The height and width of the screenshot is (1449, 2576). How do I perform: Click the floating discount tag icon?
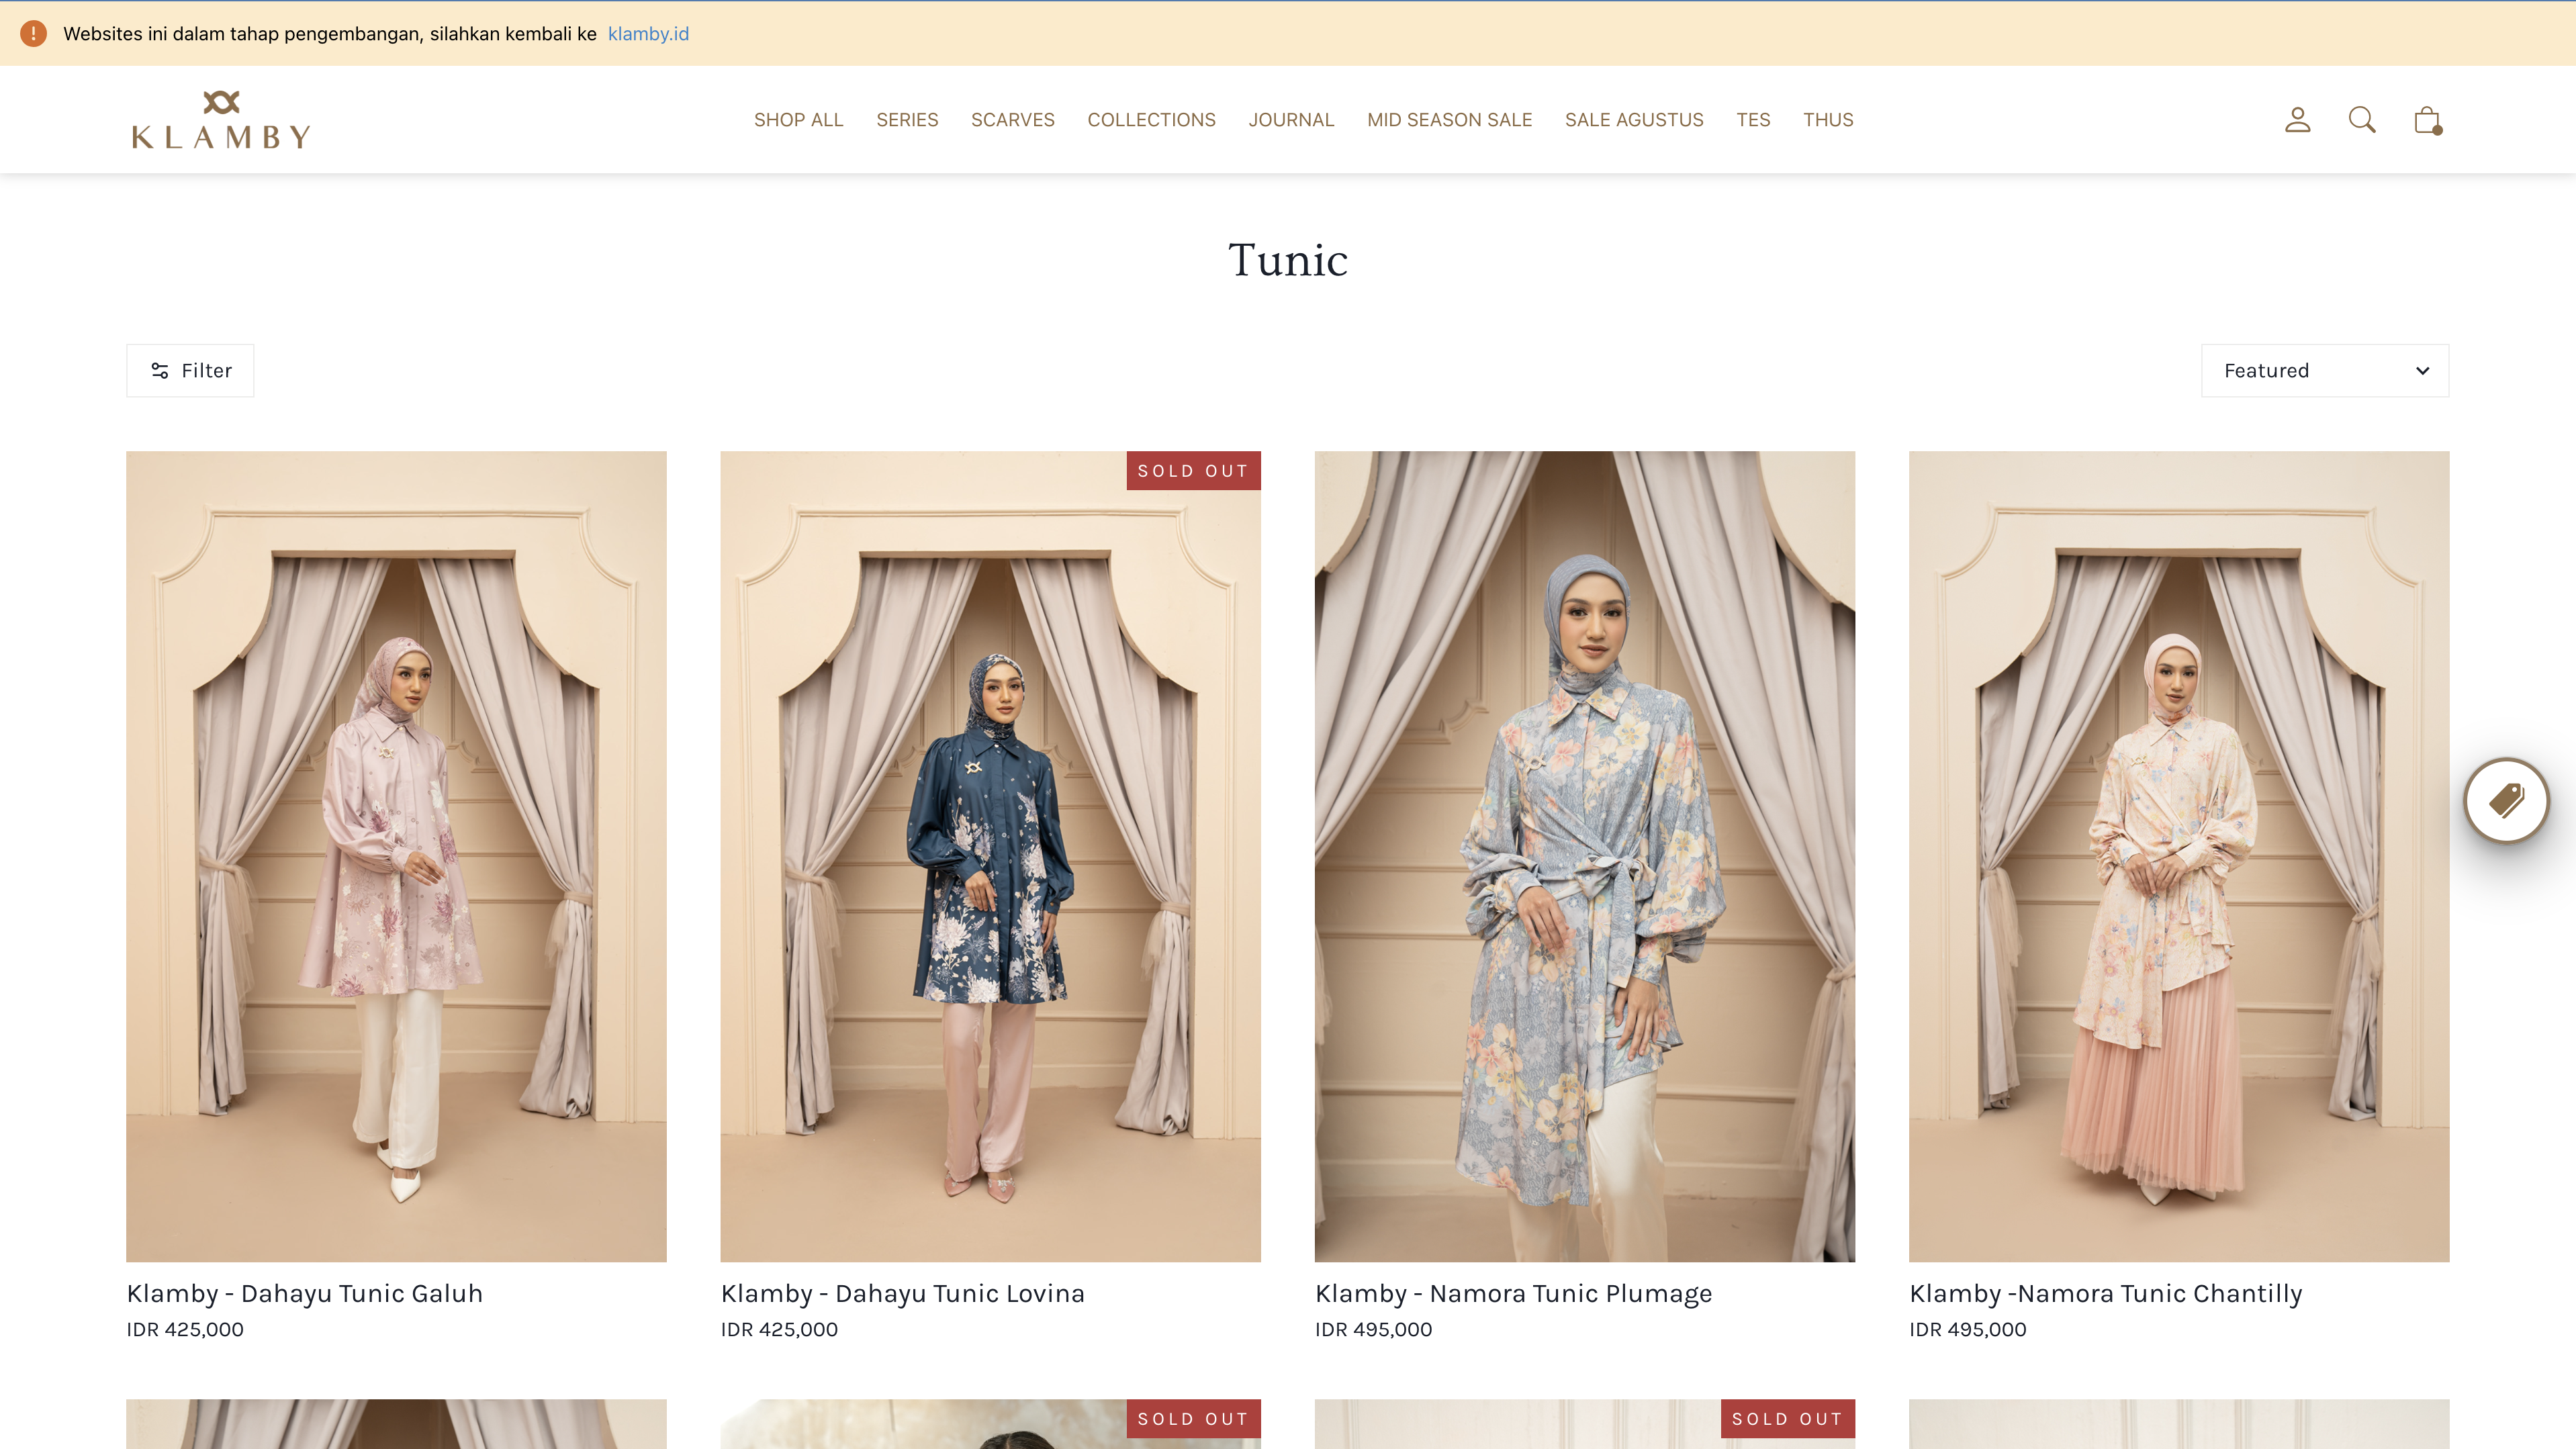pos(2506,800)
